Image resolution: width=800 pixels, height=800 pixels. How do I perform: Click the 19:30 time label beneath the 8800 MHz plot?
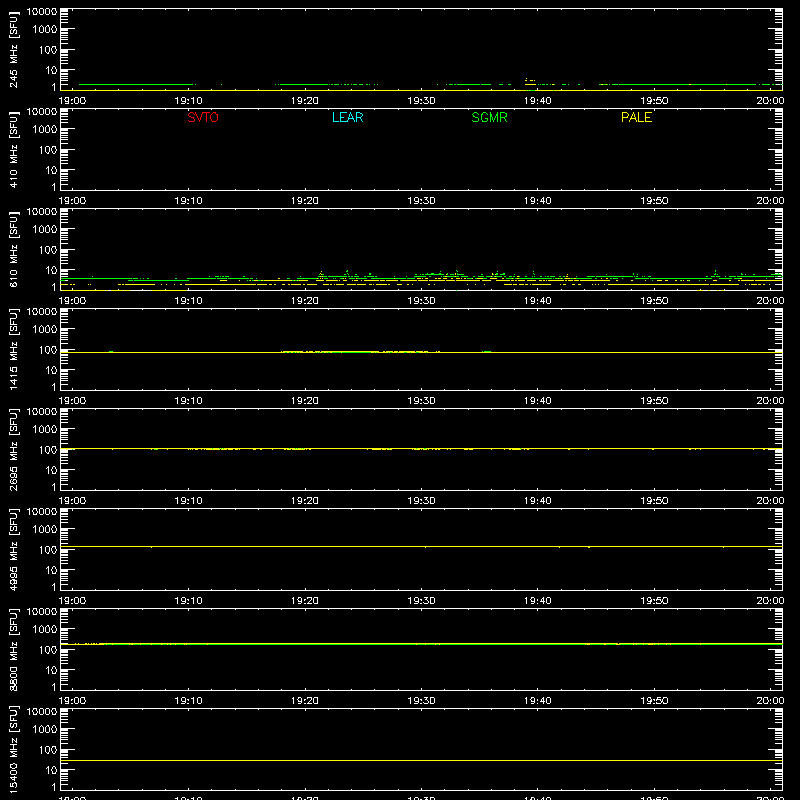point(421,701)
